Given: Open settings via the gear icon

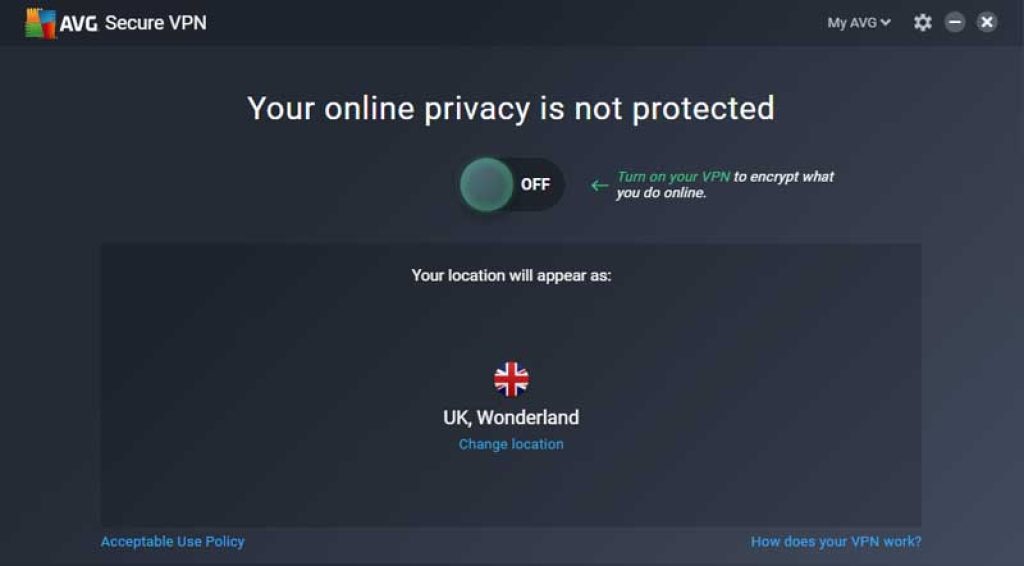Looking at the screenshot, I should [x=922, y=23].
